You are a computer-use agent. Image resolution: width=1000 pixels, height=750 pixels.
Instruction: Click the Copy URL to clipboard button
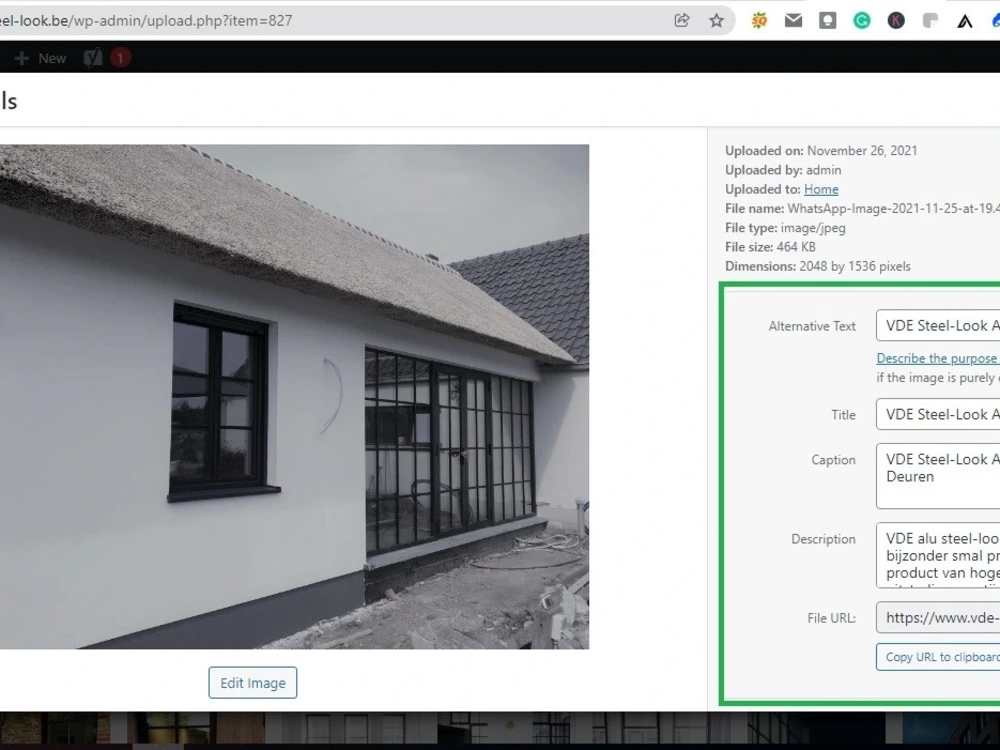click(x=938, y=657)
